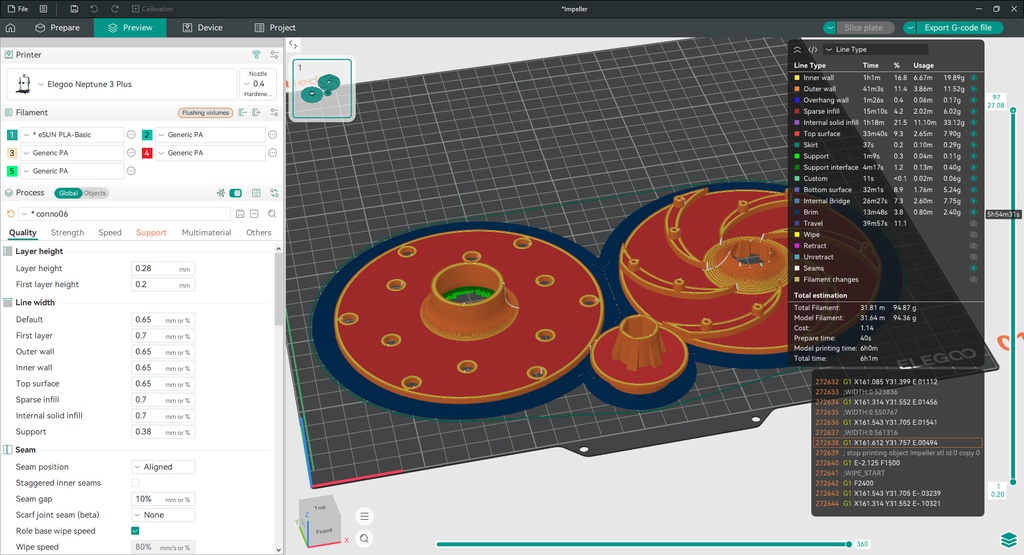Open the Strength settings tab
The height and width of the screenshot is (555, 1024).
pyautogui.click(x=67, y=232)
